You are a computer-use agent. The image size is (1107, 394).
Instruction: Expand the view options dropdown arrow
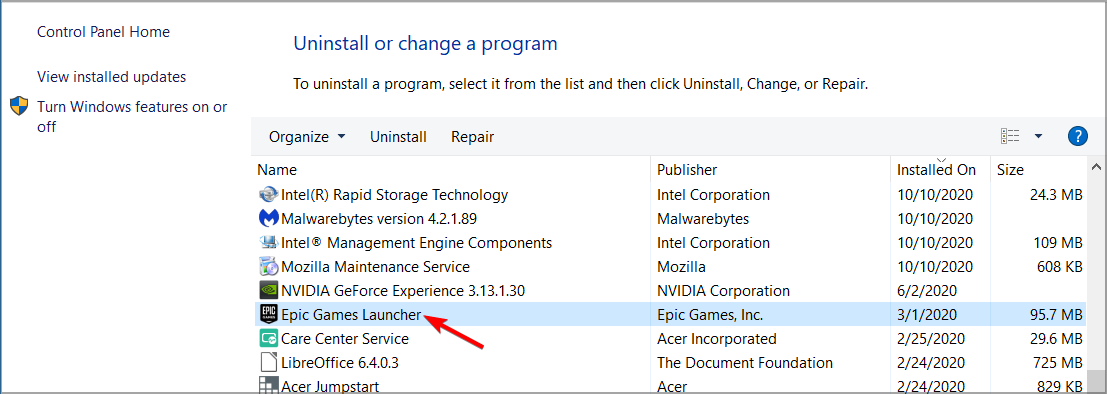click(x=1039, y=136)
